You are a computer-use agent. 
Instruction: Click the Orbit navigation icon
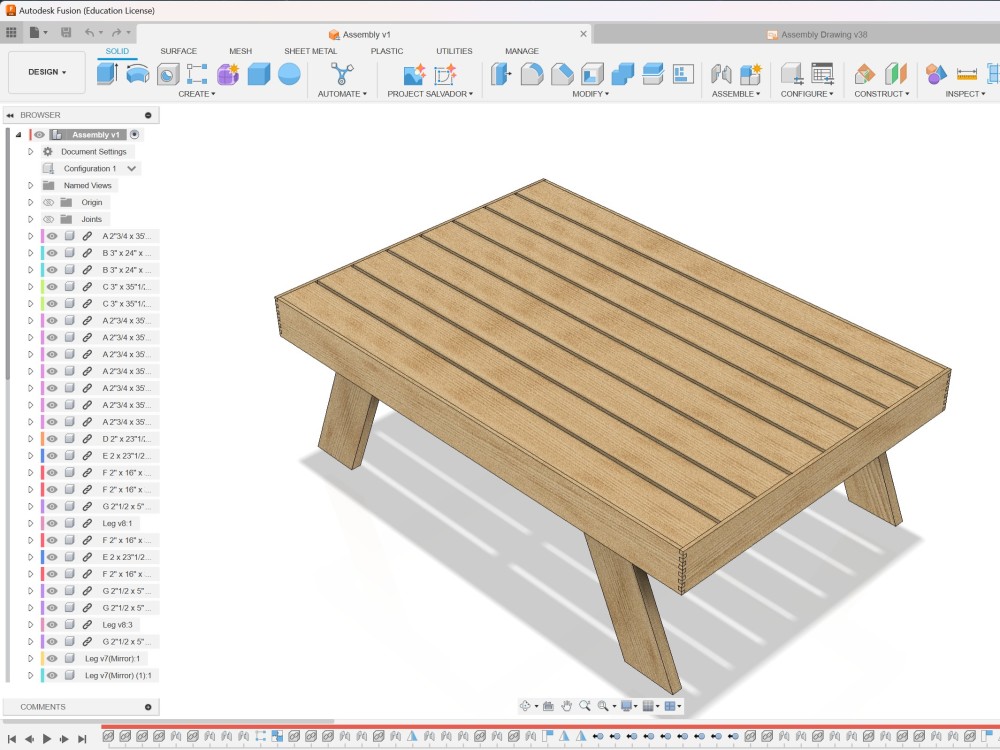click(x=525, y=706)
